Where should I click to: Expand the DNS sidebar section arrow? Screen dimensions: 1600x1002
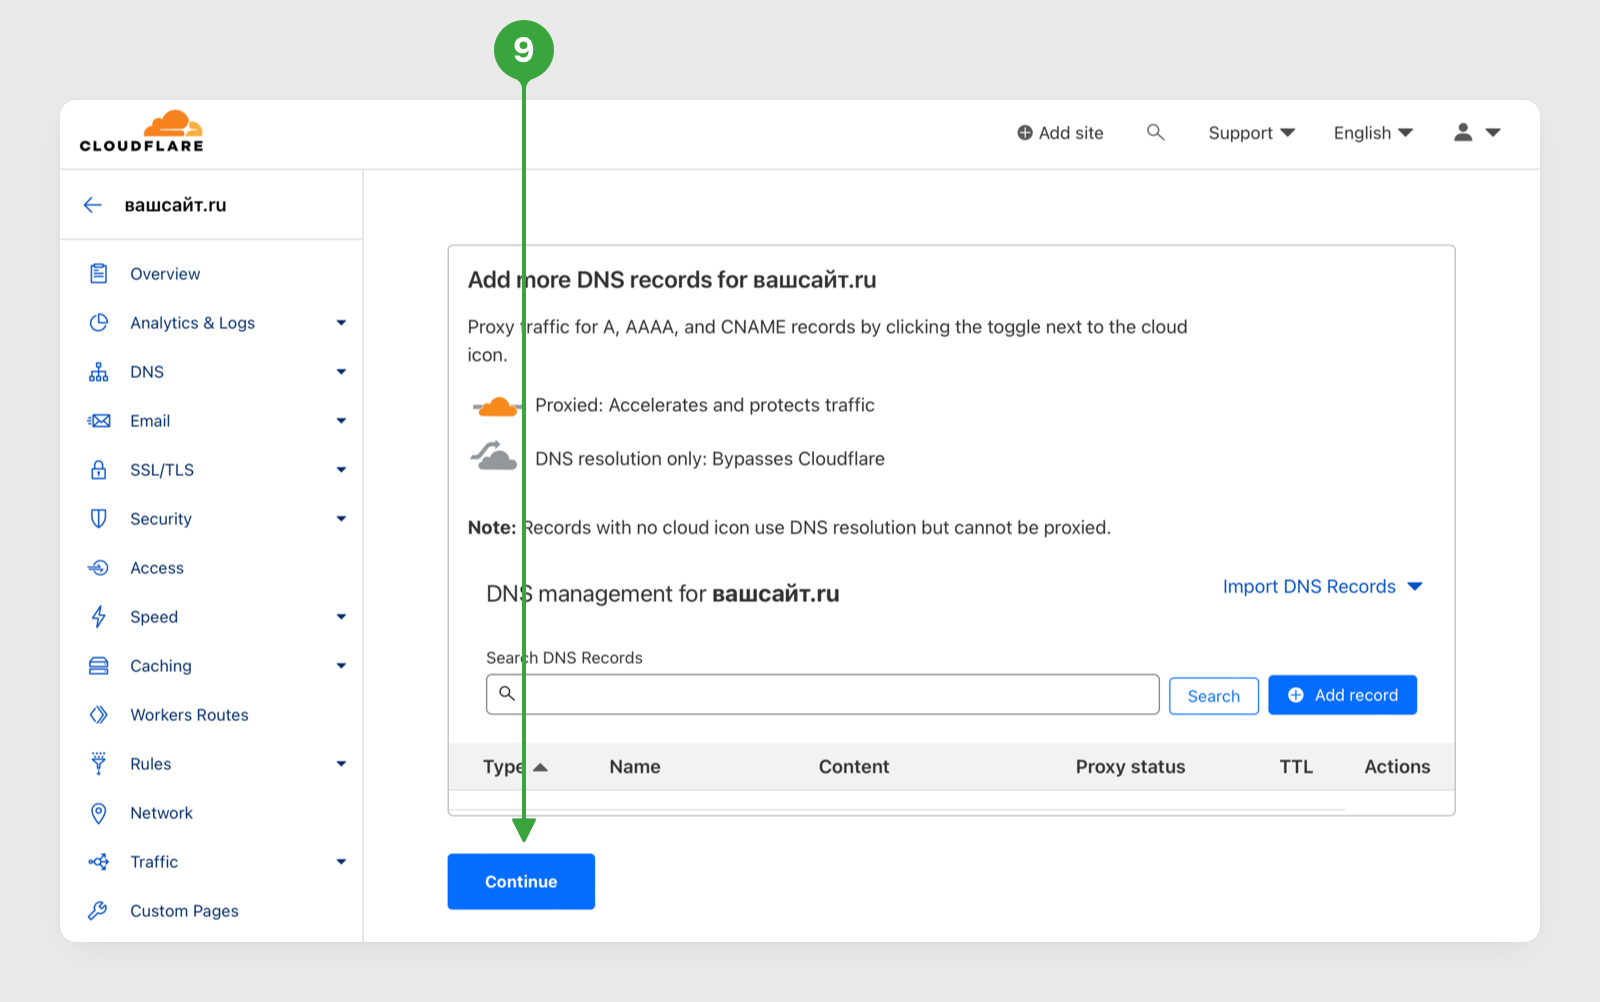[x=341, y=372]
